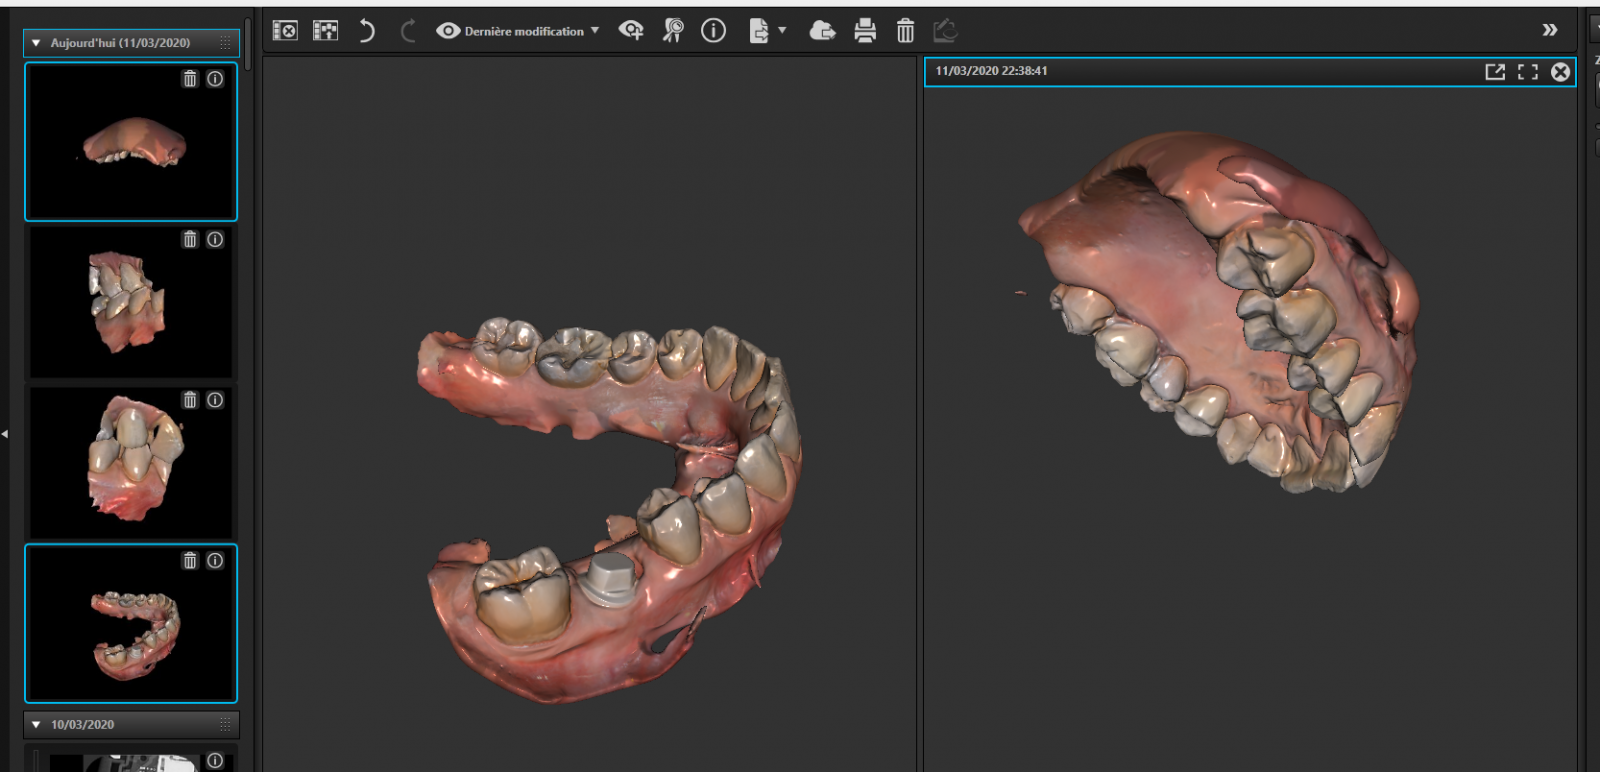Click the print icon in the toolbar
Viewport: 1600px width, 772px height.
click(x=865, y=31)
